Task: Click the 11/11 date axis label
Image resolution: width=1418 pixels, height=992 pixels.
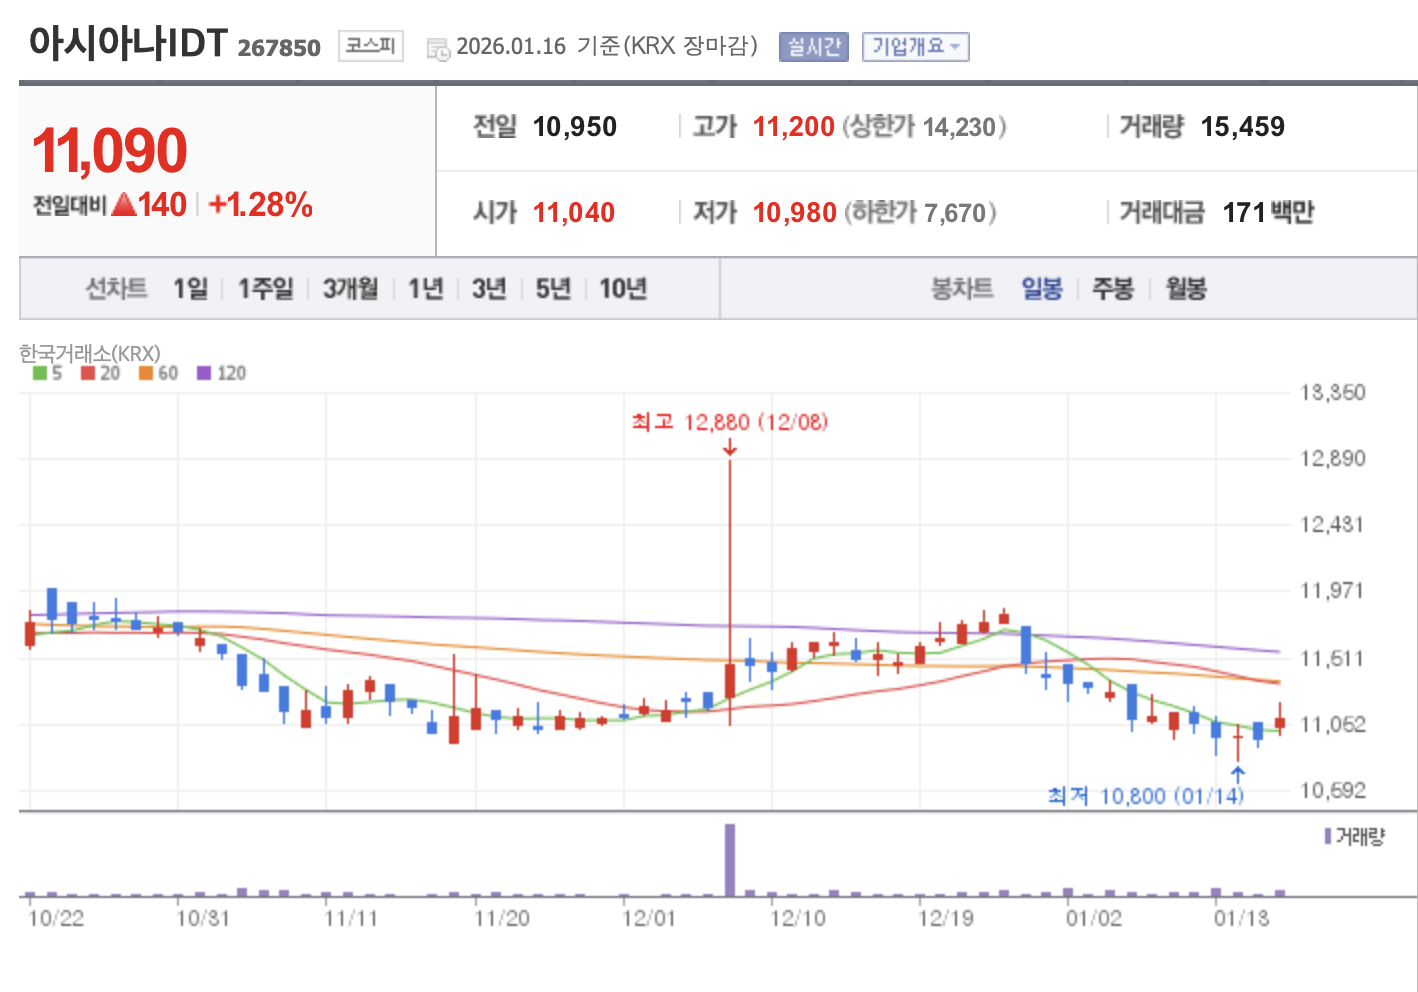Action: pos(351,918)
